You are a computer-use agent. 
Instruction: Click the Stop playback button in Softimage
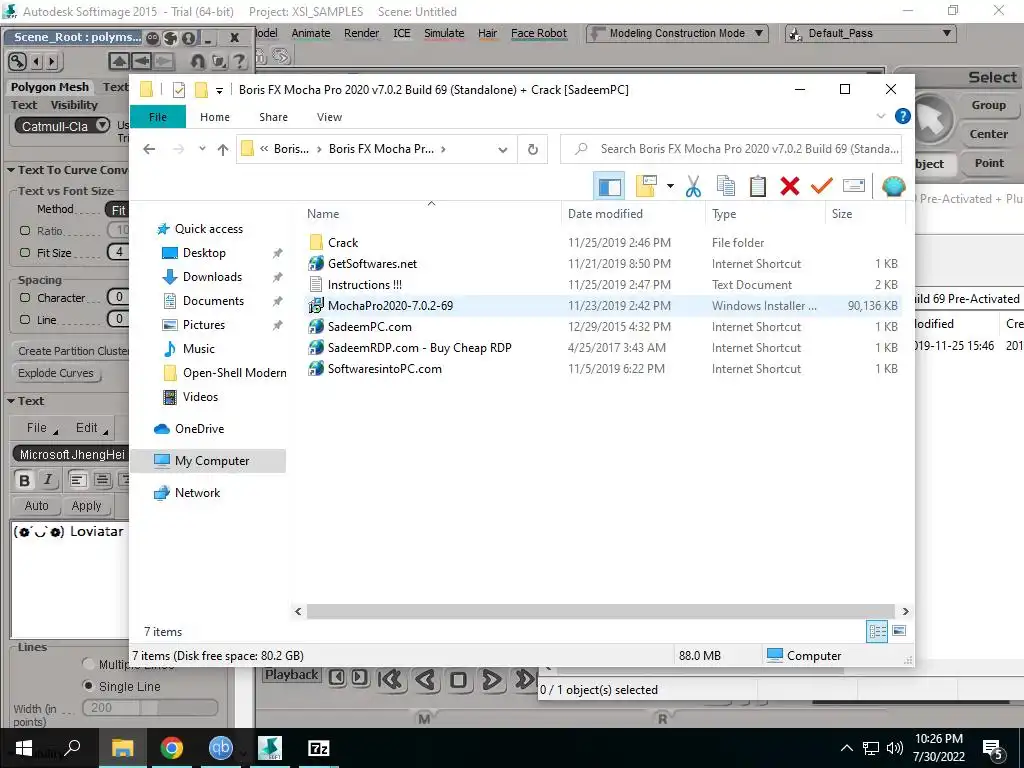click(x=458, y=680)
